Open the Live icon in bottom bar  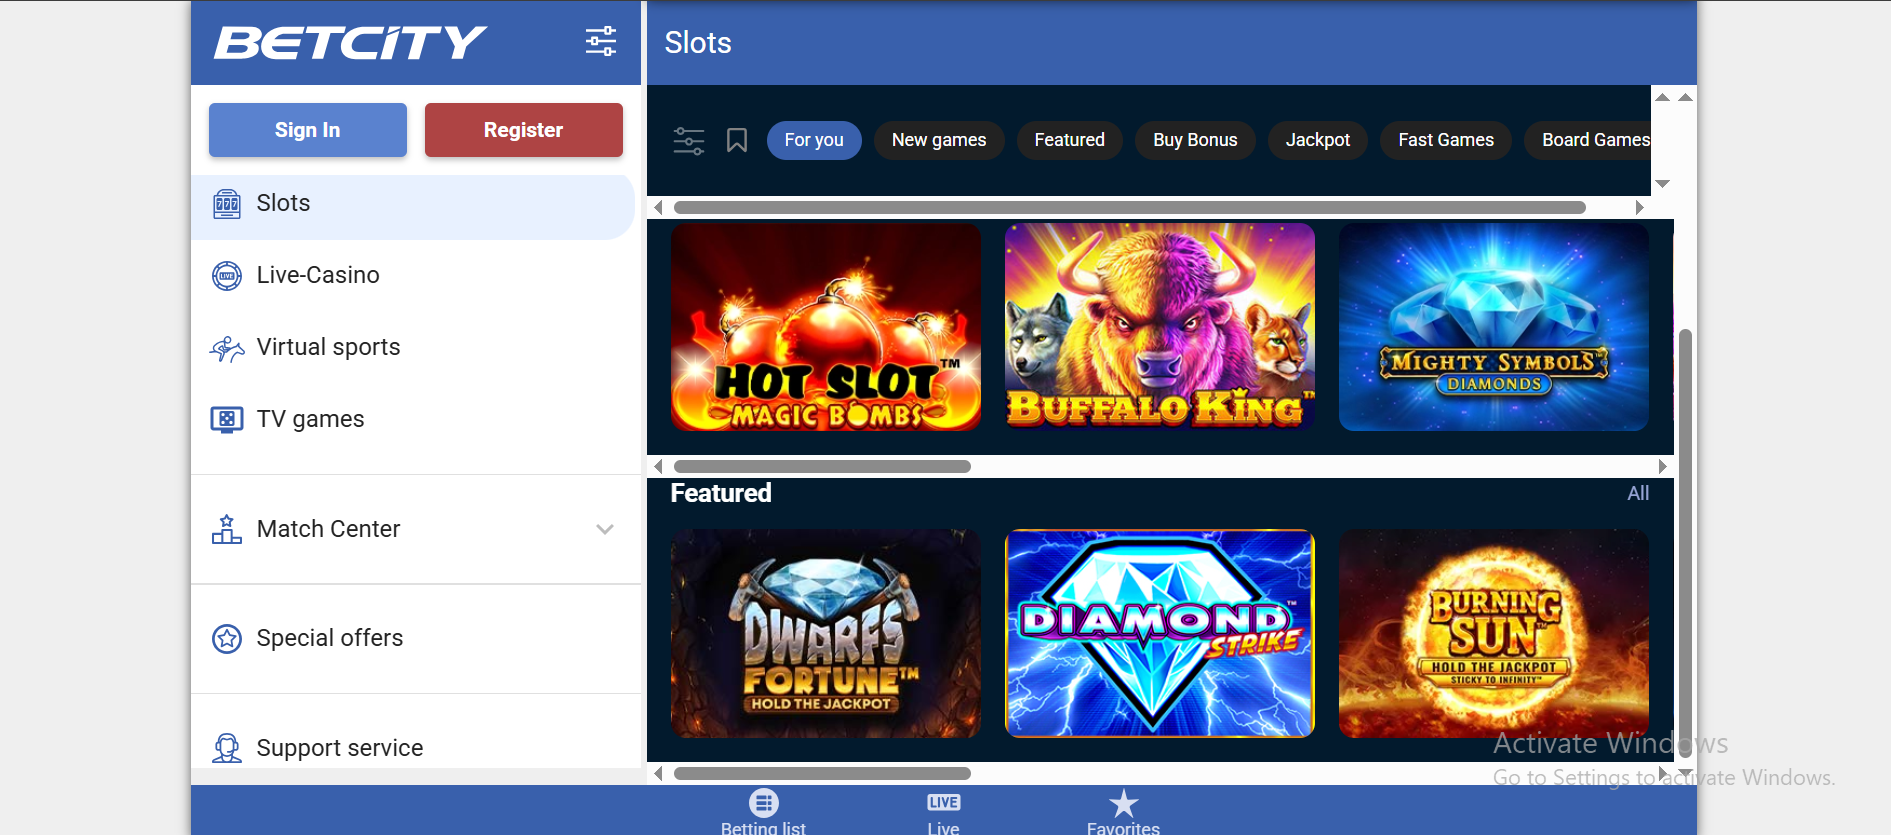click(x=943, y=802)
